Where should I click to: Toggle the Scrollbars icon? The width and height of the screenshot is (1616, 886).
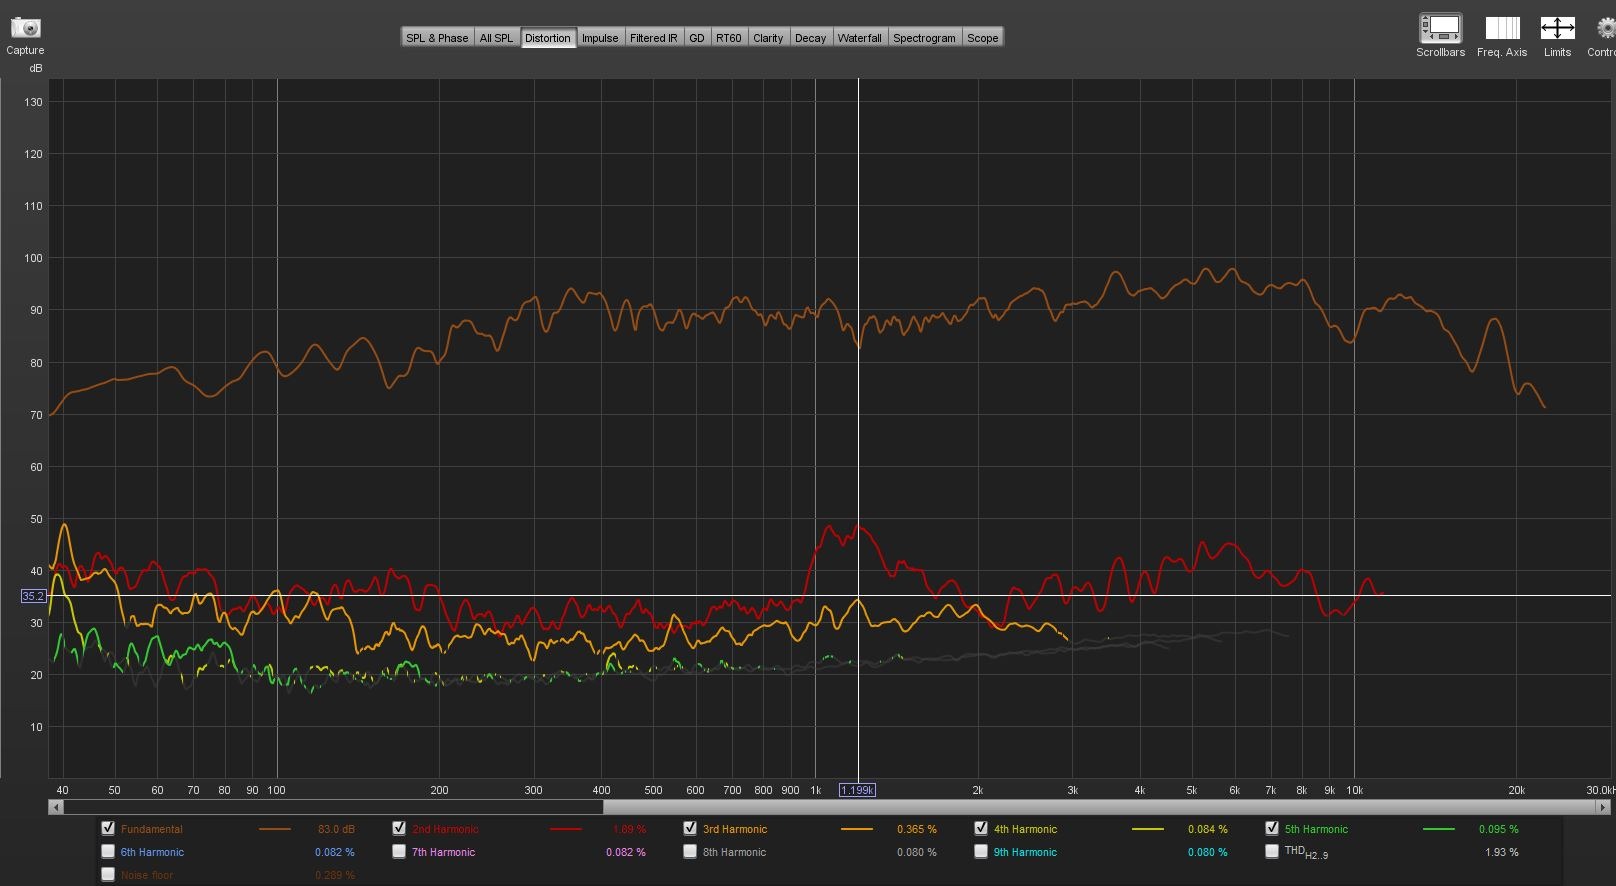(1440, 28)
